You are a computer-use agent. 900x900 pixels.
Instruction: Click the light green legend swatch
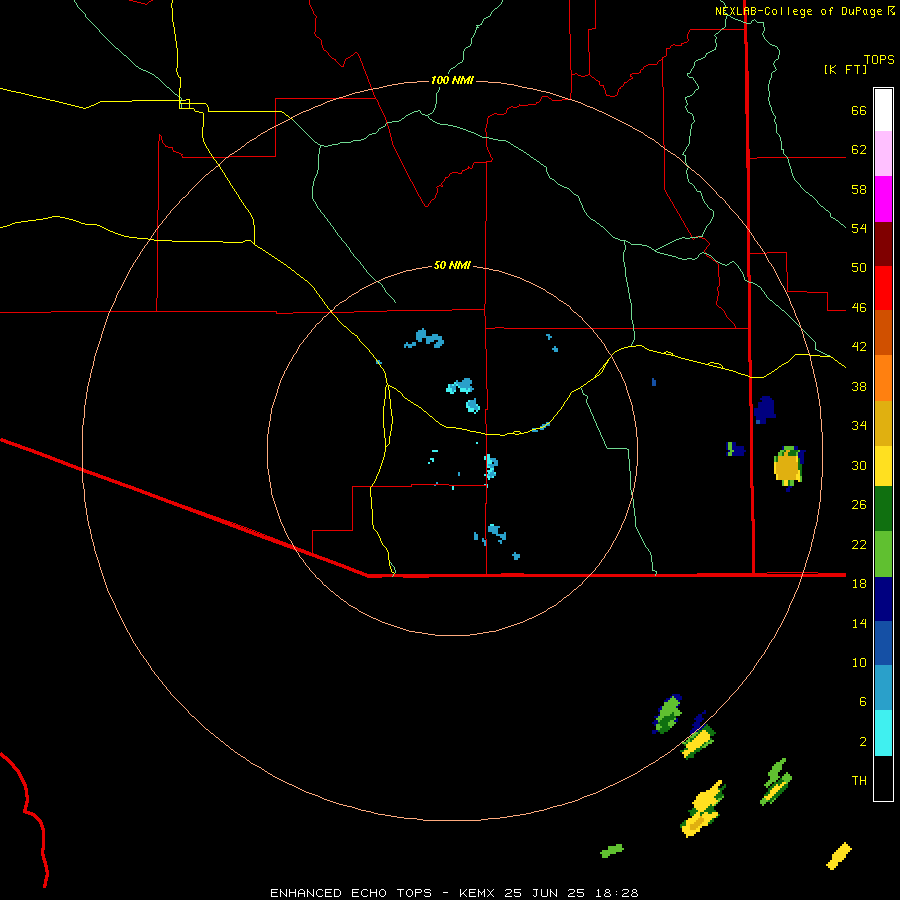click(x=883, y=554)
